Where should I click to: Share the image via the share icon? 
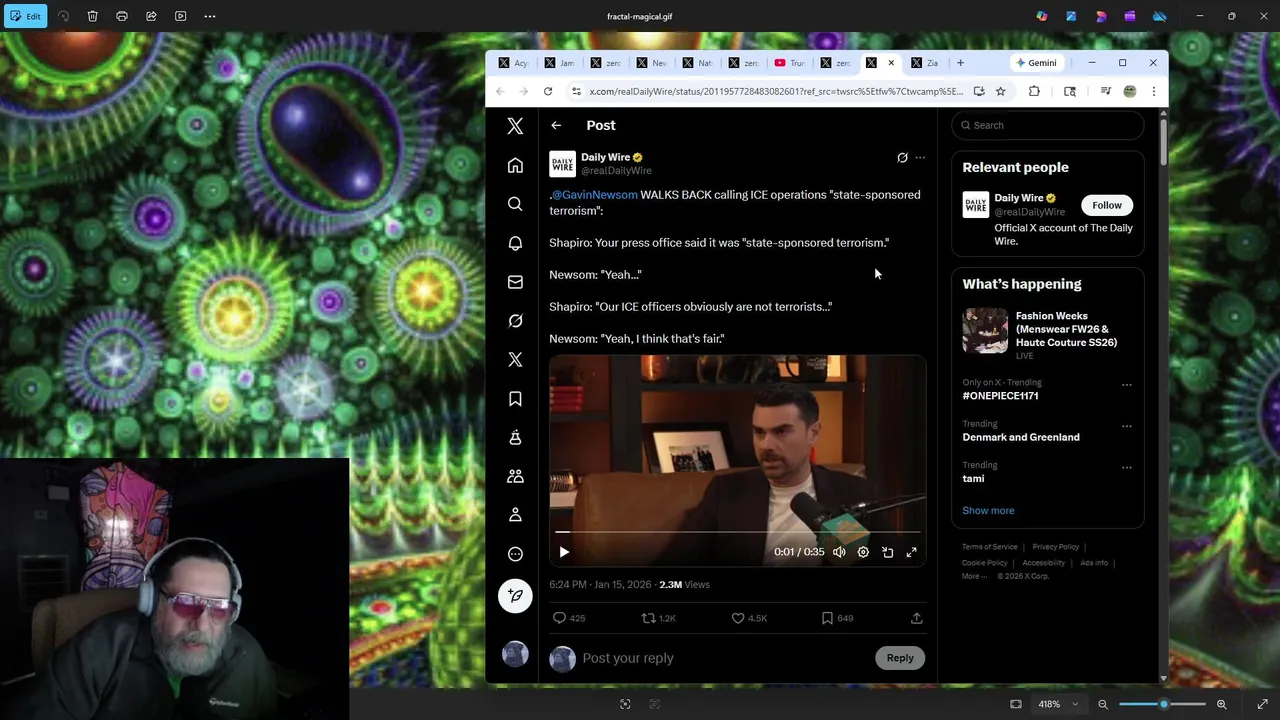[x=151, y=16]
